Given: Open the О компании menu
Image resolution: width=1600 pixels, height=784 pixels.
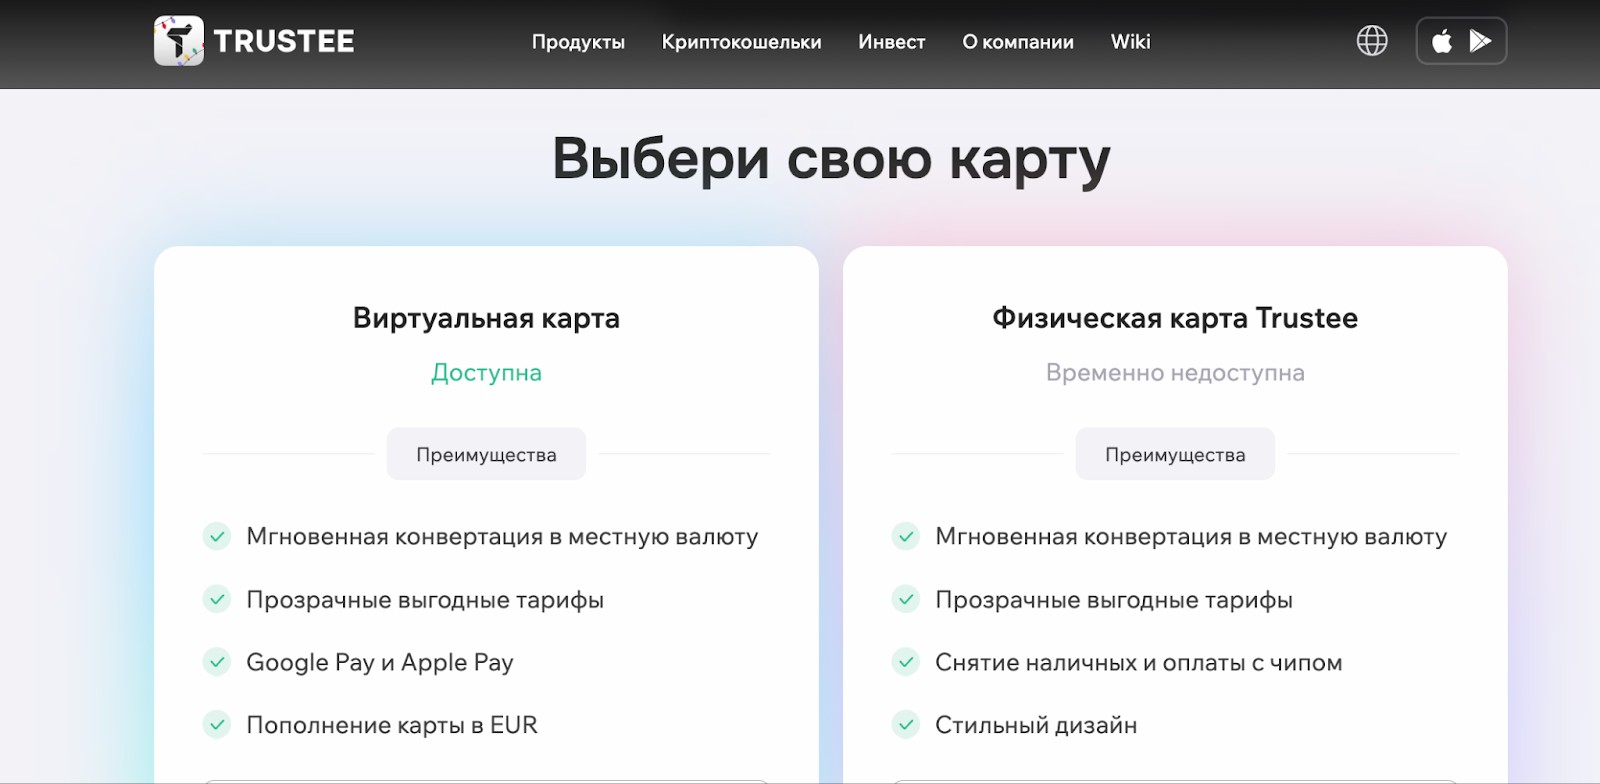Looking at the screenshot, I should pyautogui.click(x=1018, y=42).
